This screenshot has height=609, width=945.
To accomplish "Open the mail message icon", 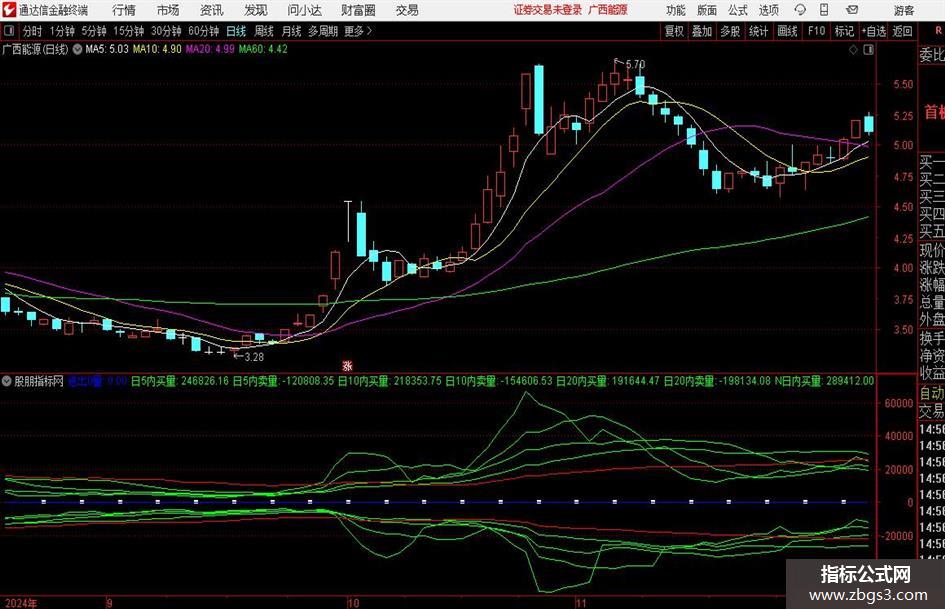I will click(x=852, y=10).
